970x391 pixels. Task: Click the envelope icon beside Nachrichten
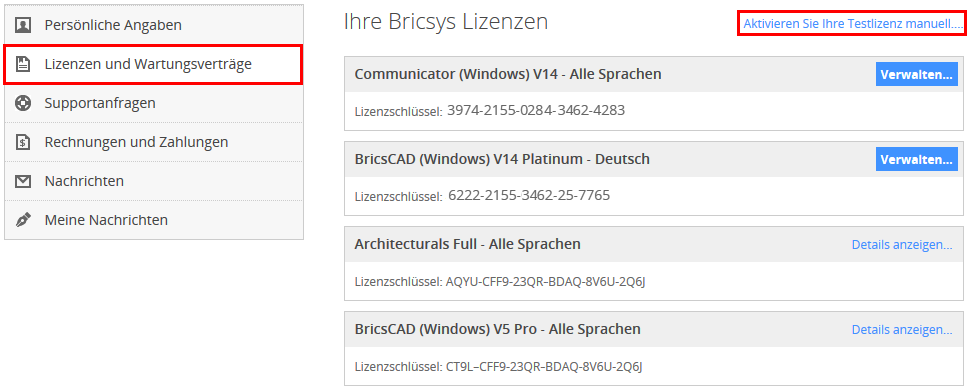point(24,181)
